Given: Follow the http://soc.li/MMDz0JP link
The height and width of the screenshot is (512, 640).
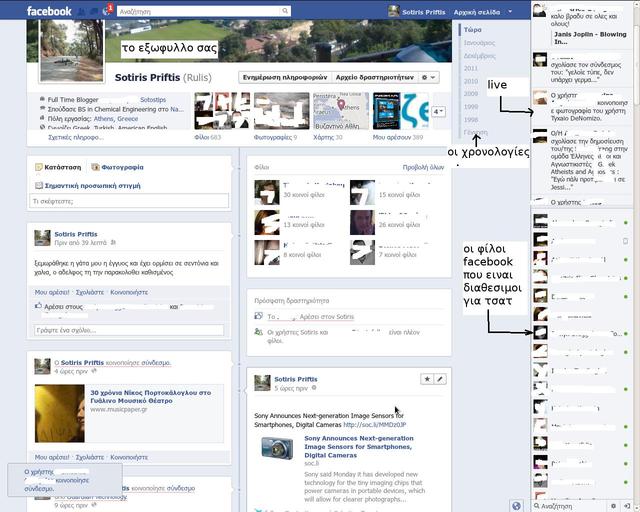Looking at the screenshot, I should tap(375, 425).
